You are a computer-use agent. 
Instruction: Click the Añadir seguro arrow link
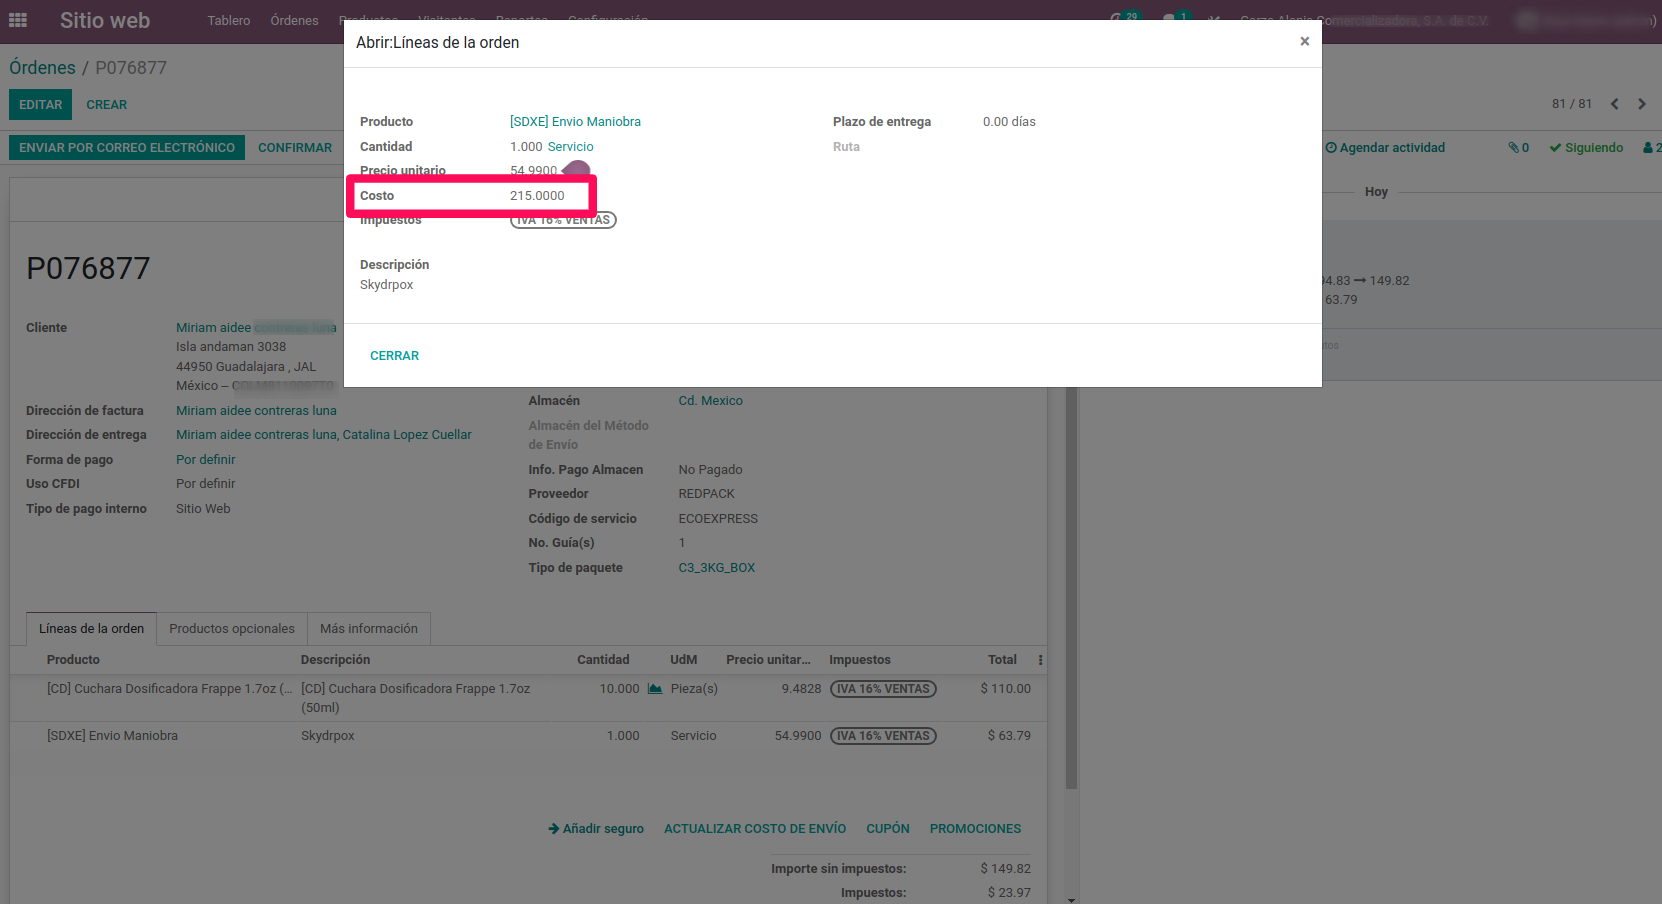coord(596,829)
